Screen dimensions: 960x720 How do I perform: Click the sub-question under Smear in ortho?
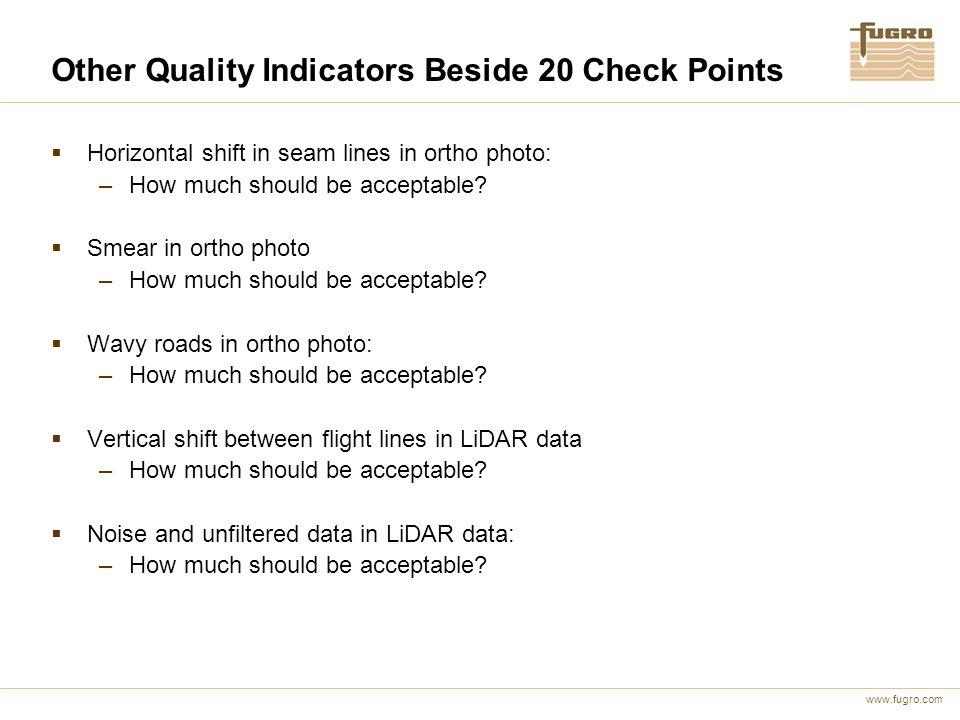pos(308,280)
